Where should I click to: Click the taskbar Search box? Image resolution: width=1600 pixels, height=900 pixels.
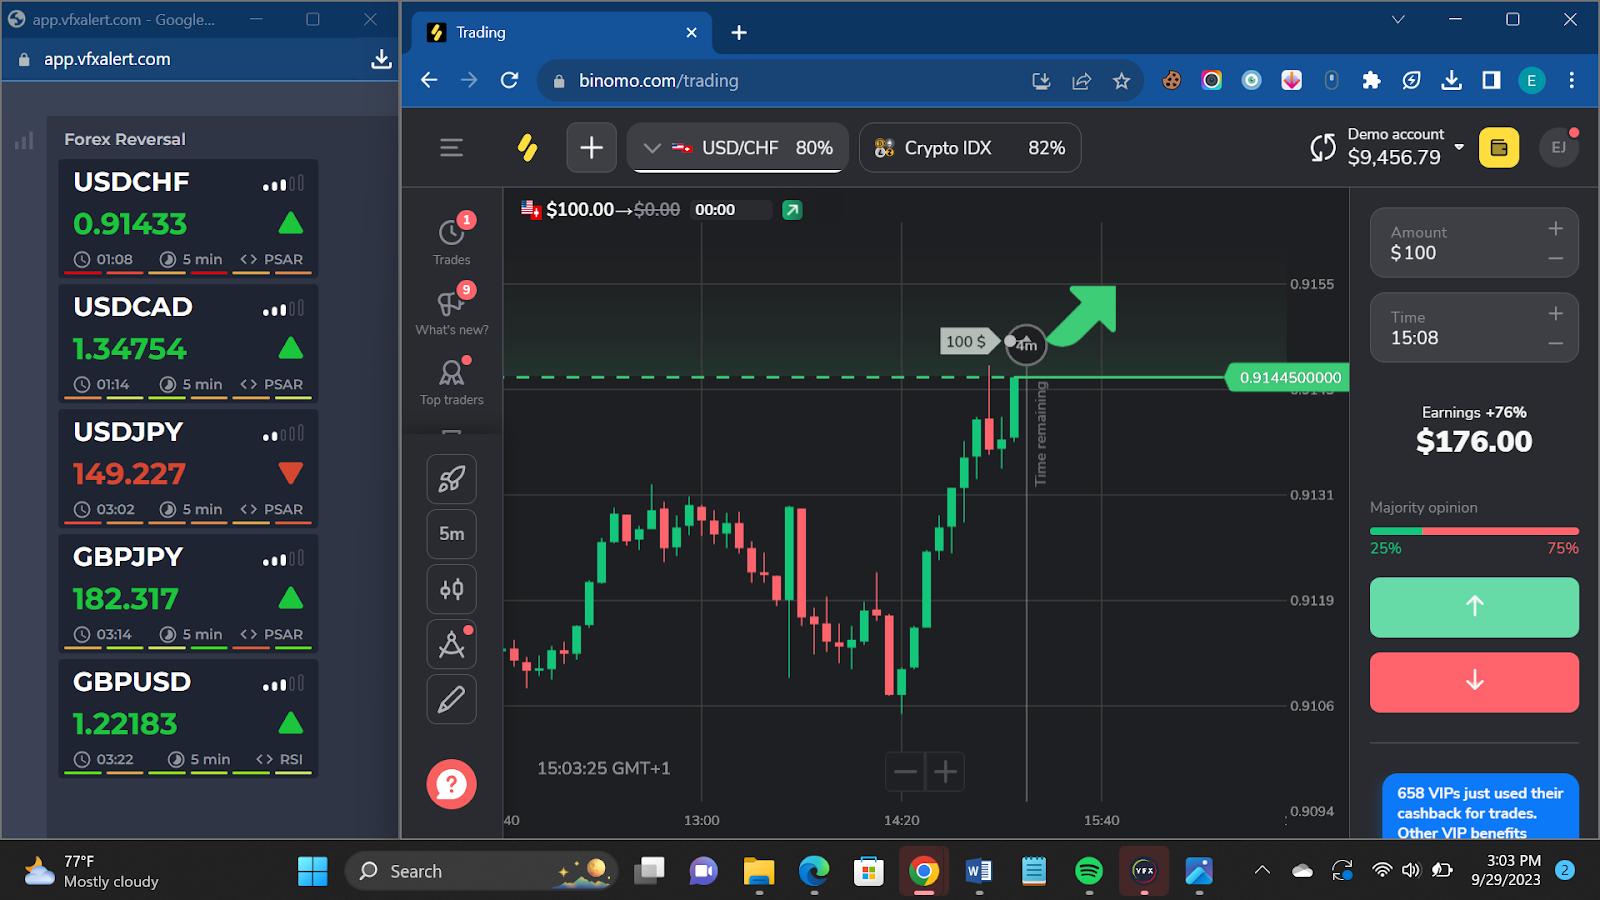480,871
